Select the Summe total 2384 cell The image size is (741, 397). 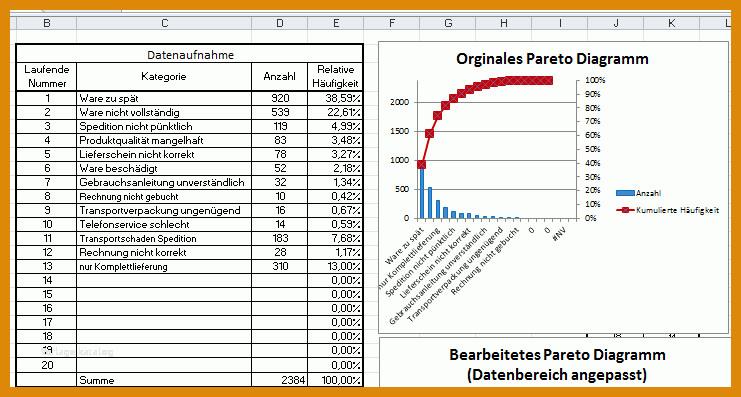pos(279,380)
